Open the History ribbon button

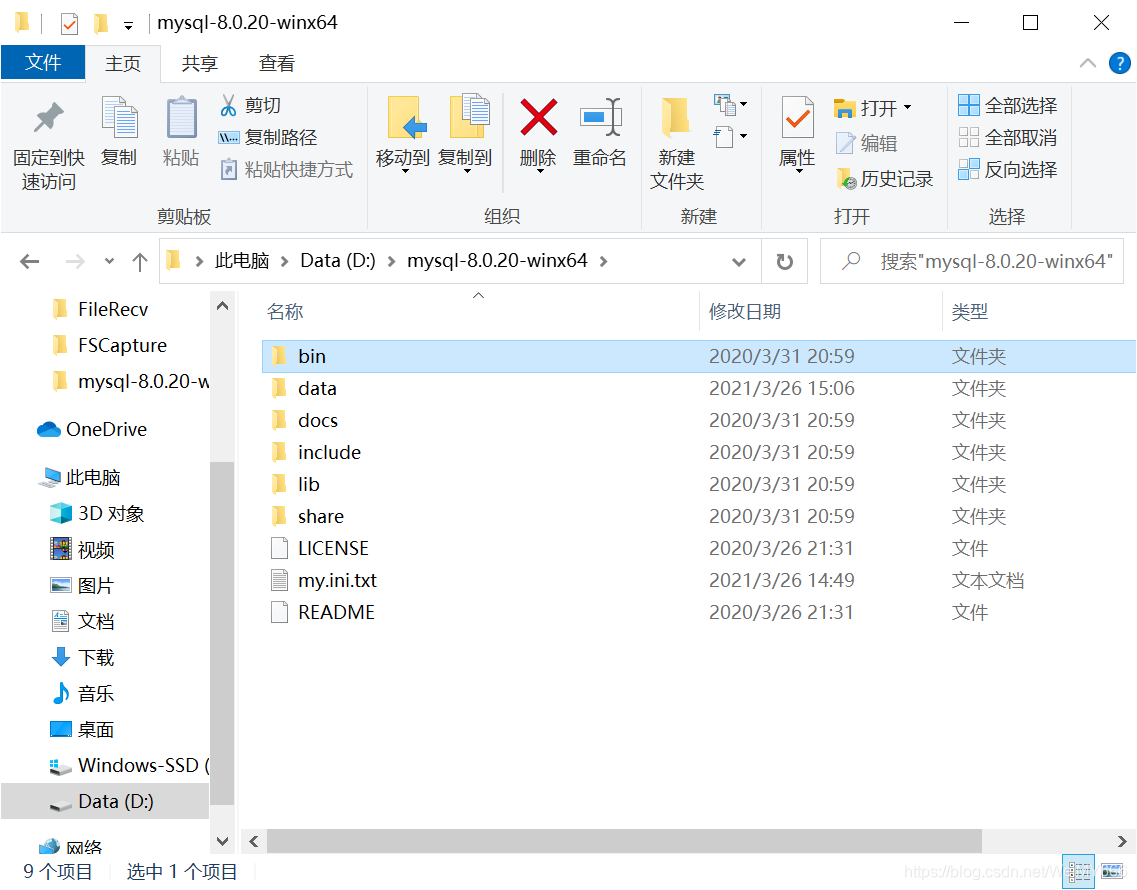pyautogui.click(x=885, y=178)
